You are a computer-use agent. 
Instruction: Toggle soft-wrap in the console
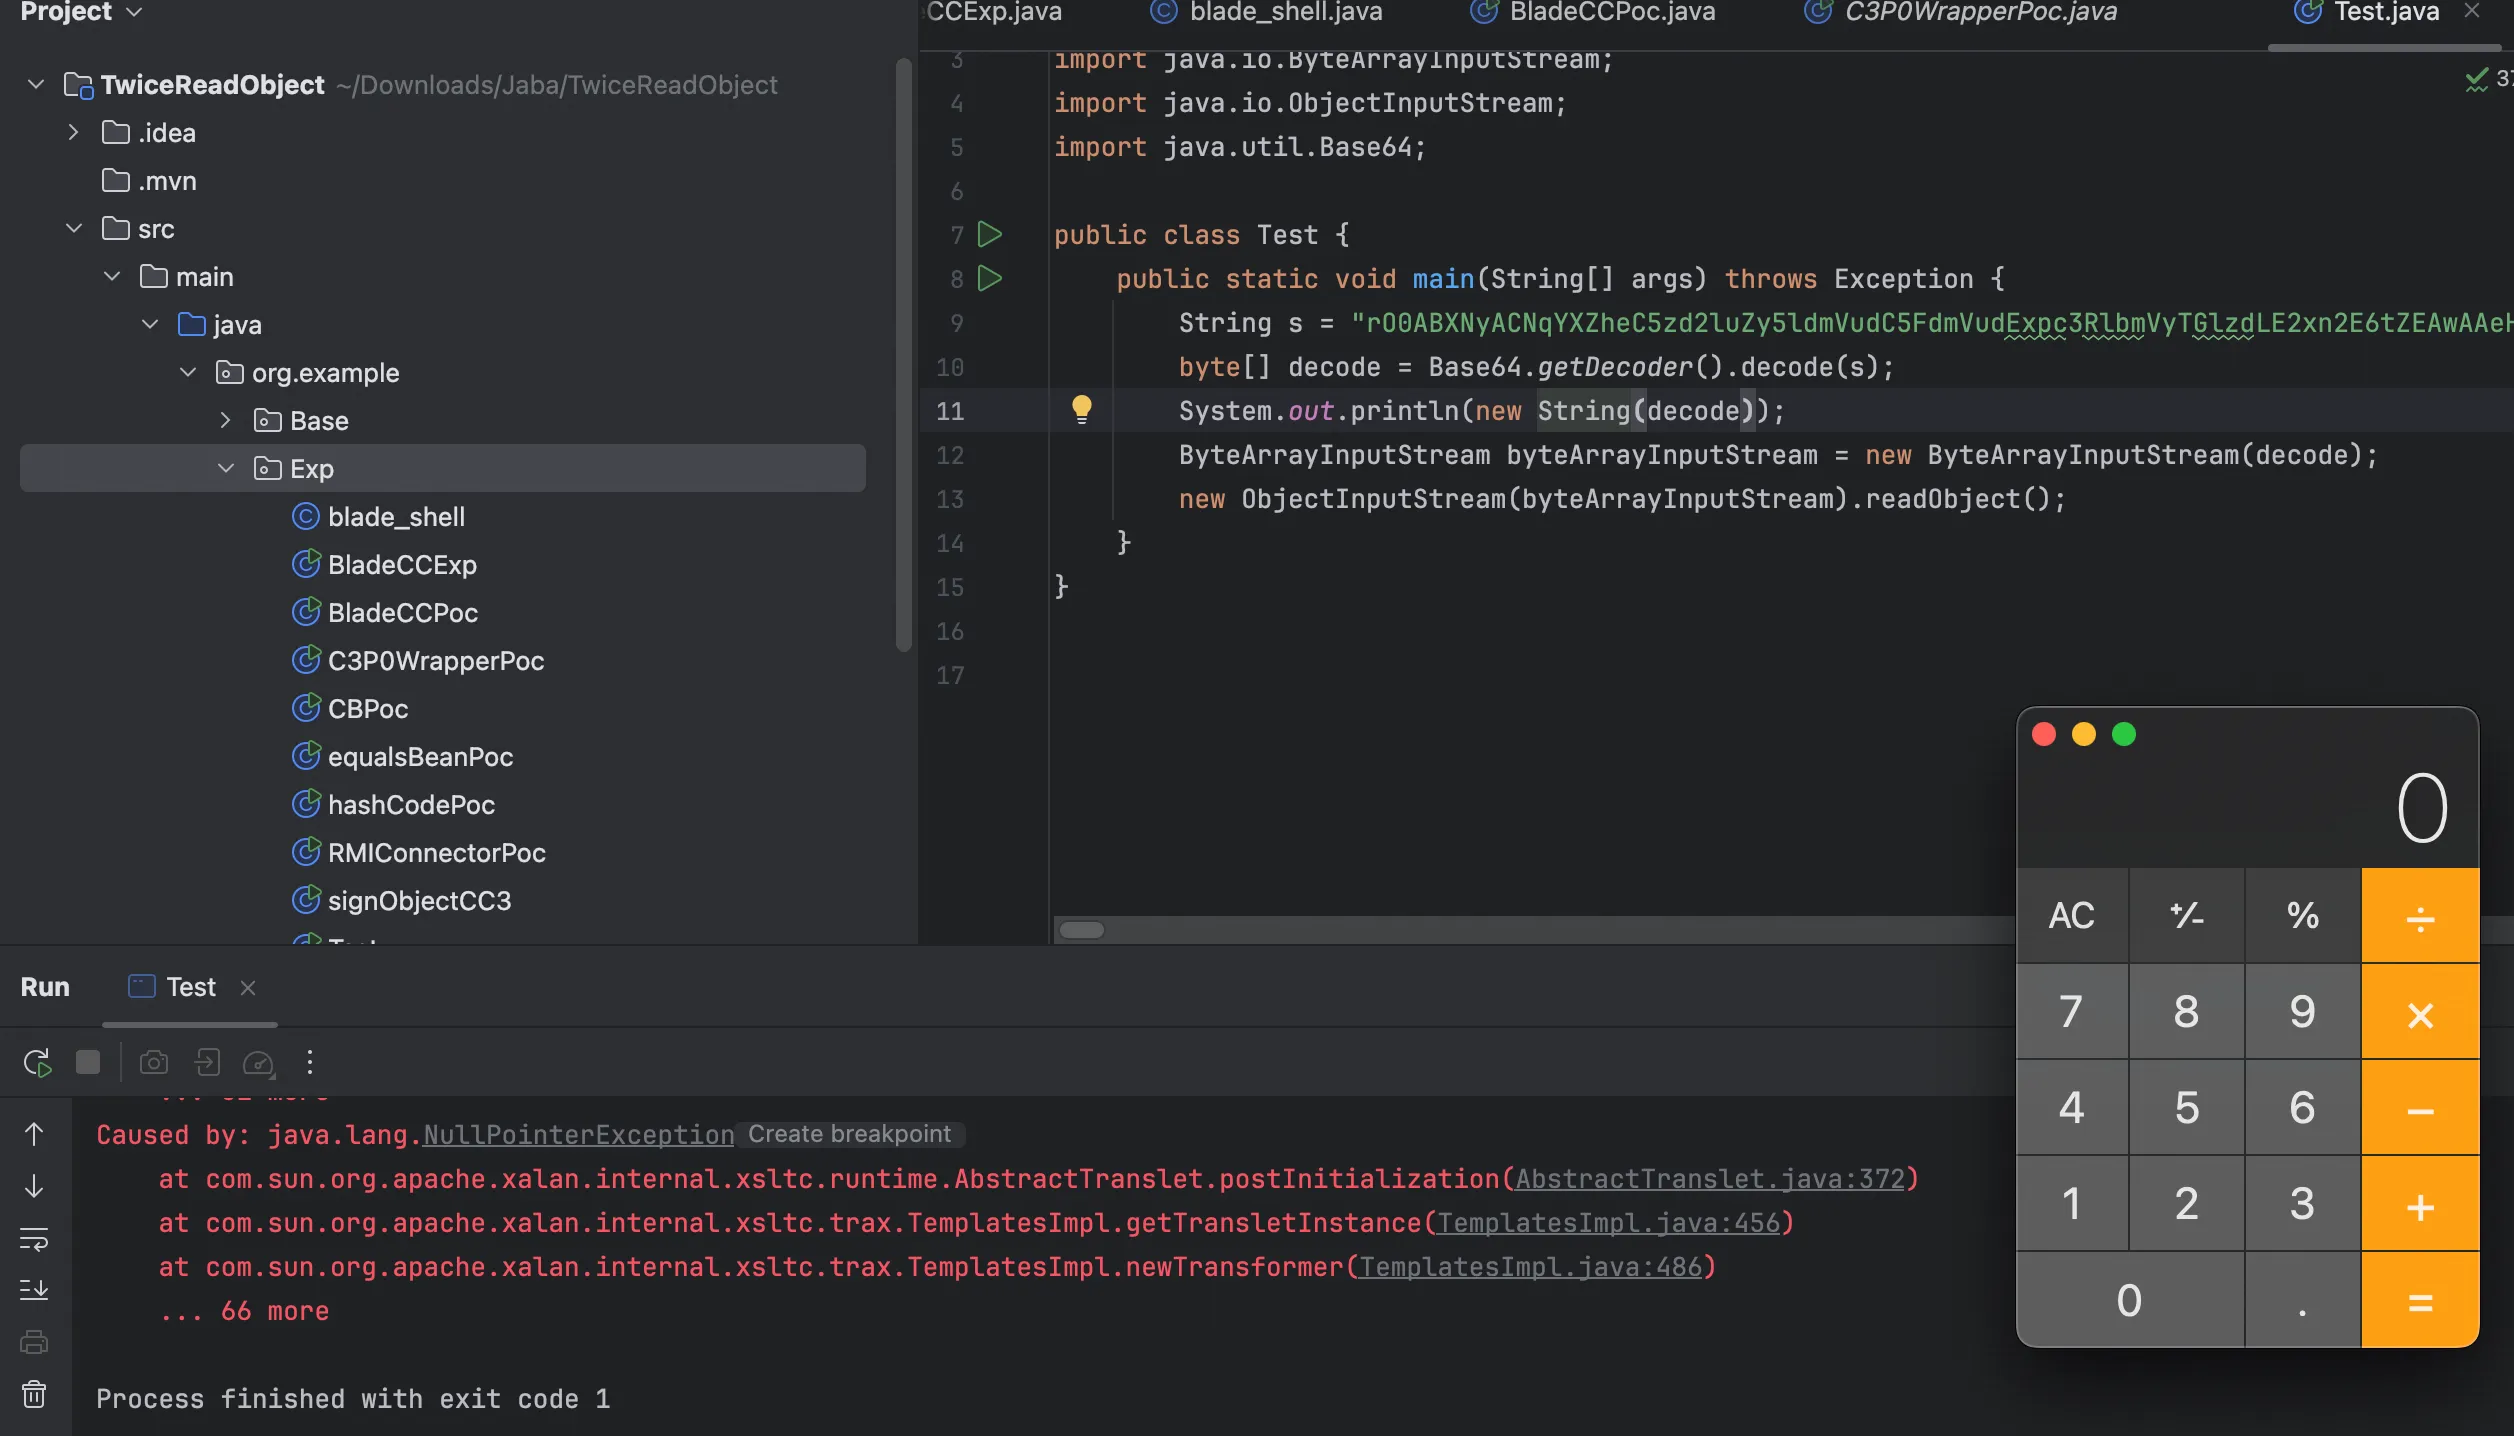[34, 1239]
